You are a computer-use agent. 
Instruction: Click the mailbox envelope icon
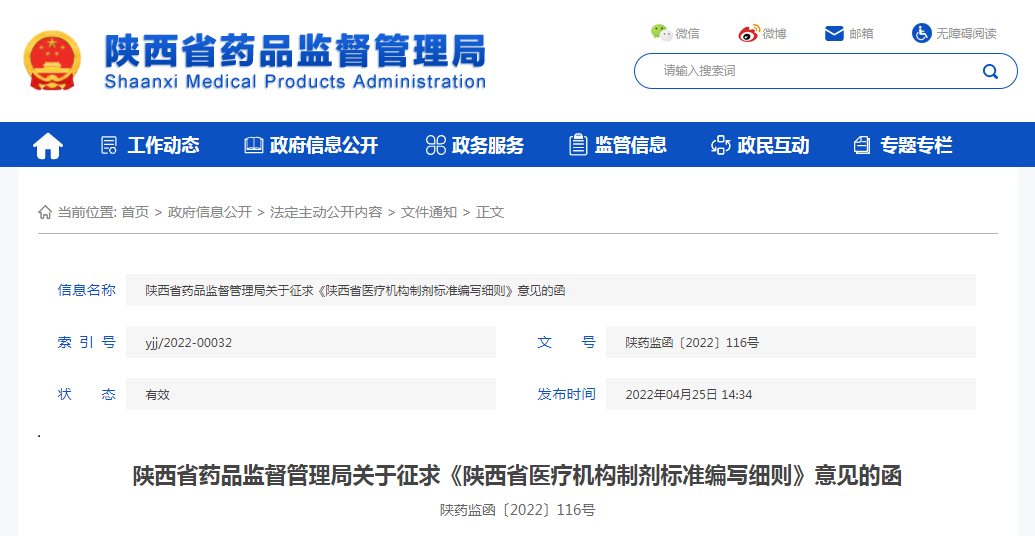pos(834,33)
